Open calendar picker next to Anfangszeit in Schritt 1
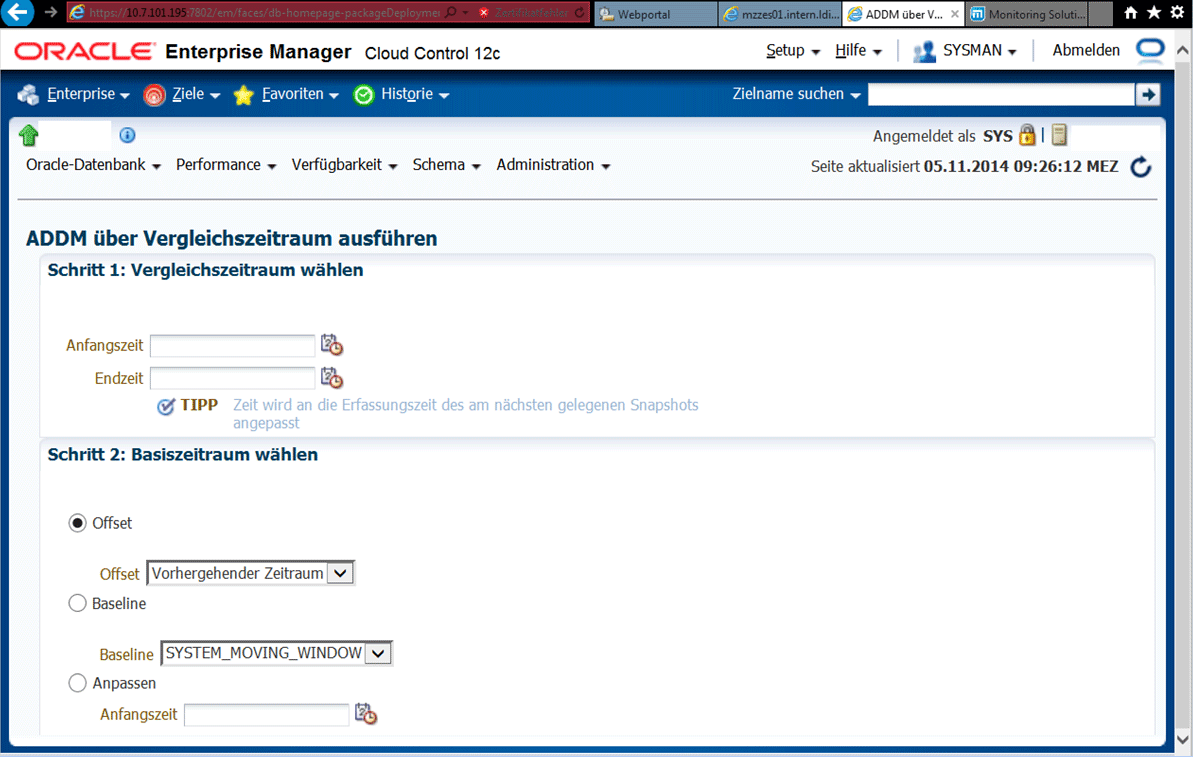 click(x=331, y=345)
